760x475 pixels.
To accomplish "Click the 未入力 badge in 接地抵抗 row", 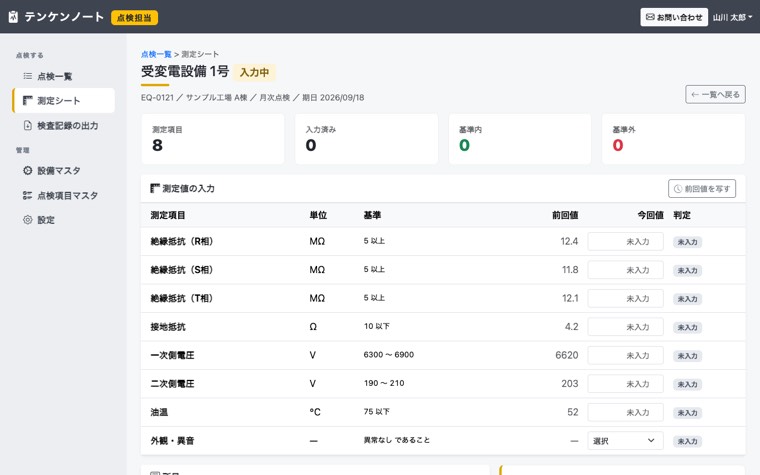I will 687,328.
